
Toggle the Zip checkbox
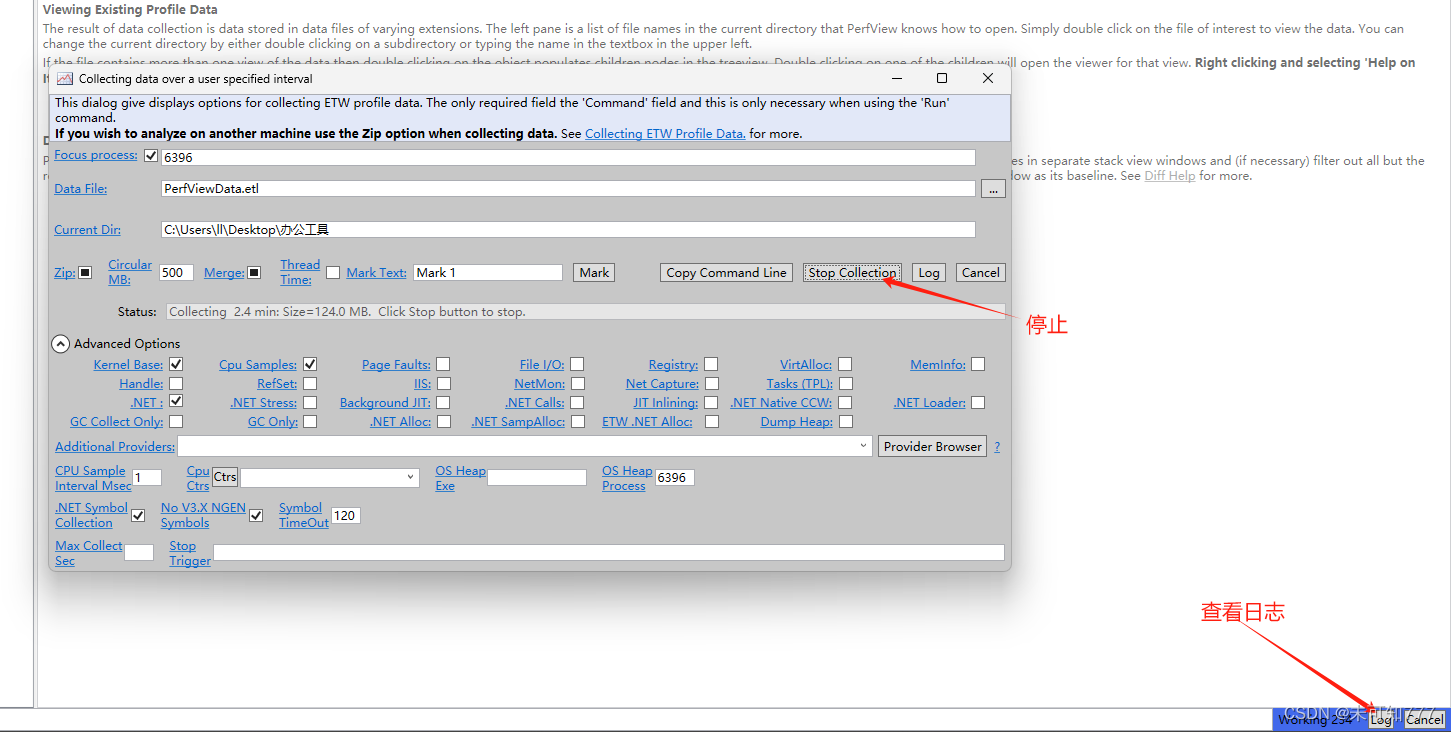pyautogui.click(x=86, y=272)
